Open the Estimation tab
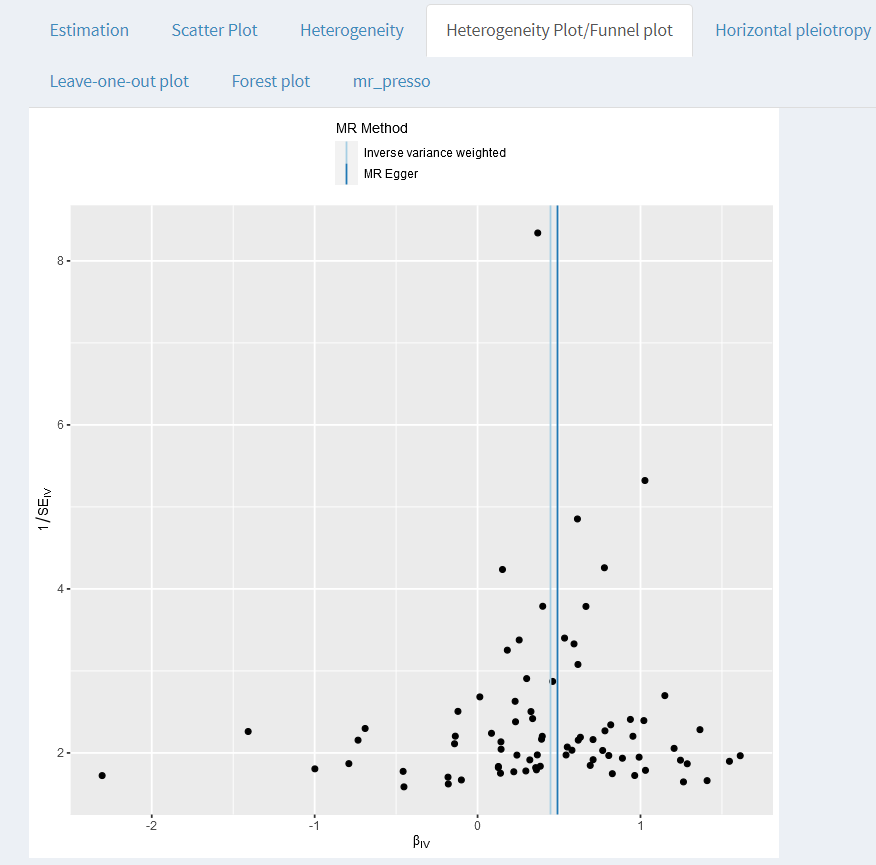 (89, 30)
